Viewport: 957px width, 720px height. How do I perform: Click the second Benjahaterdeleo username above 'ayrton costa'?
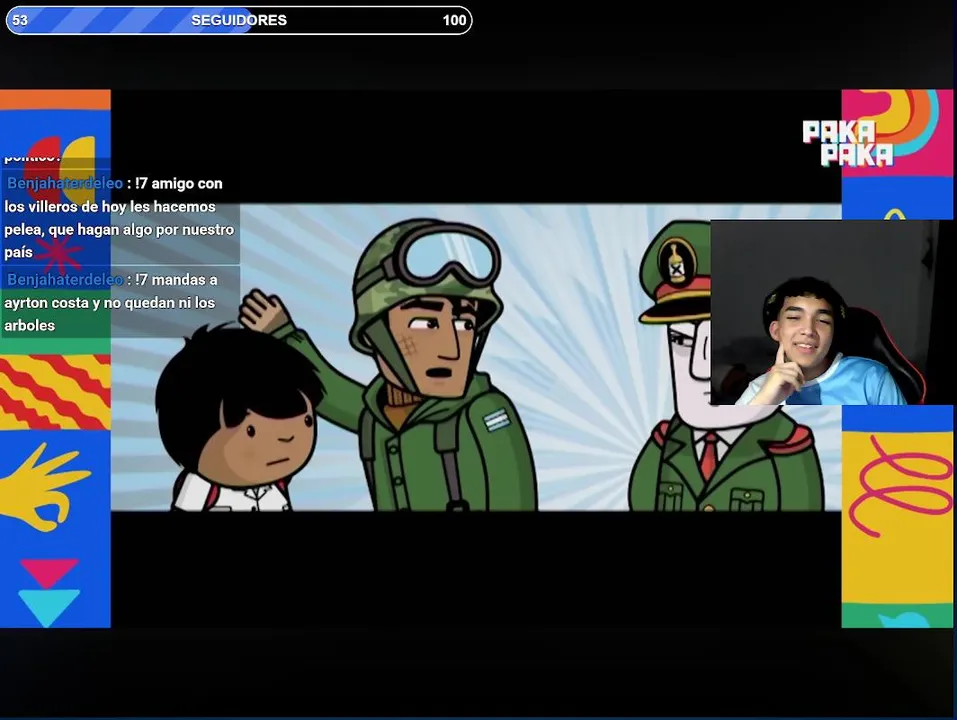65,279
